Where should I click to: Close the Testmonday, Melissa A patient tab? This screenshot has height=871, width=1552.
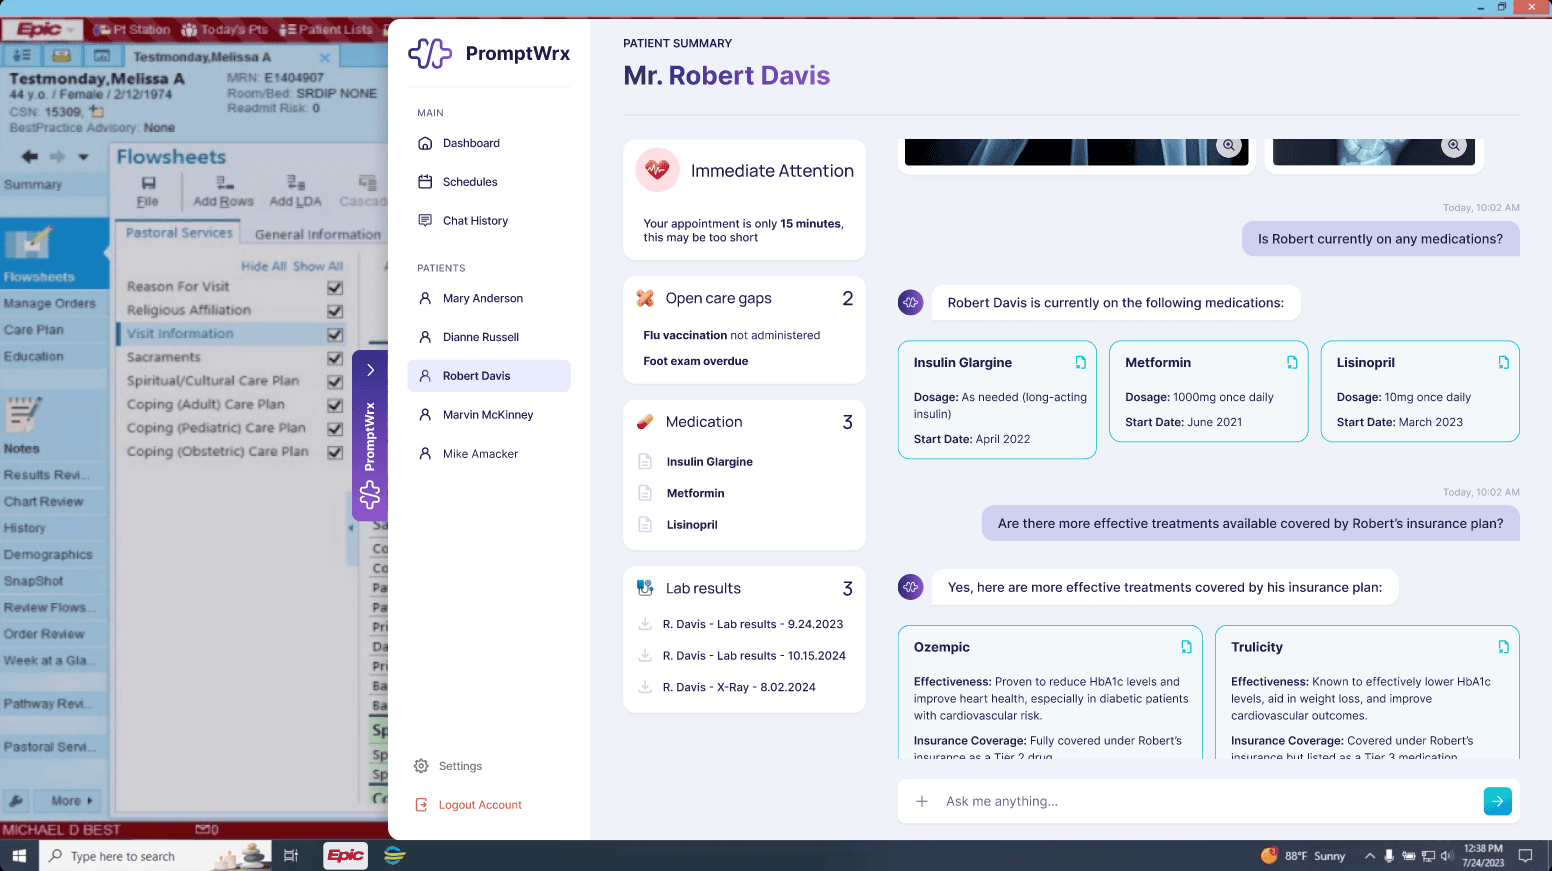(x=324, y=57)
